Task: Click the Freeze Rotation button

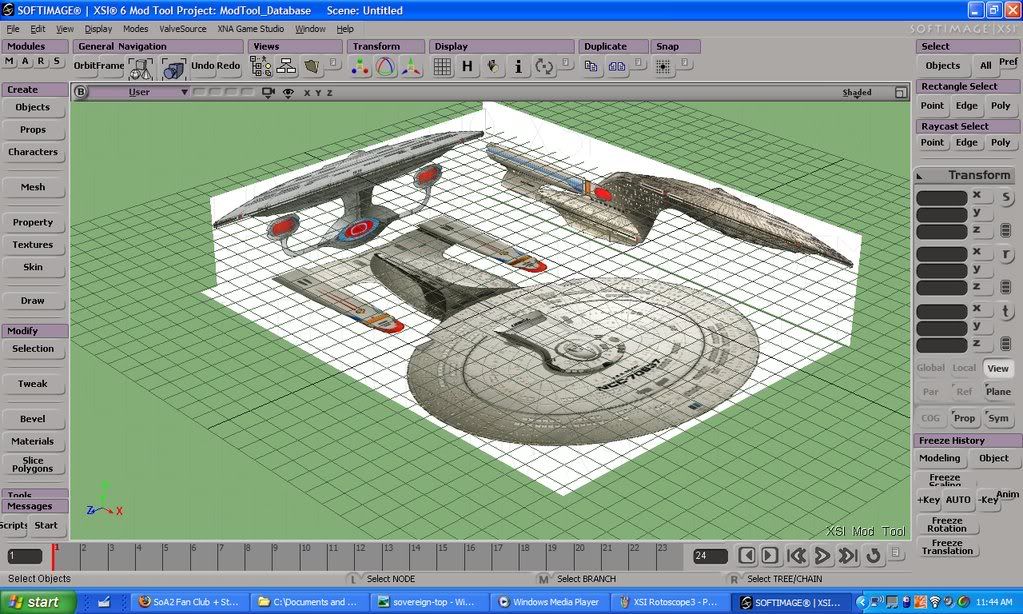Action: [x=947, y=524]
